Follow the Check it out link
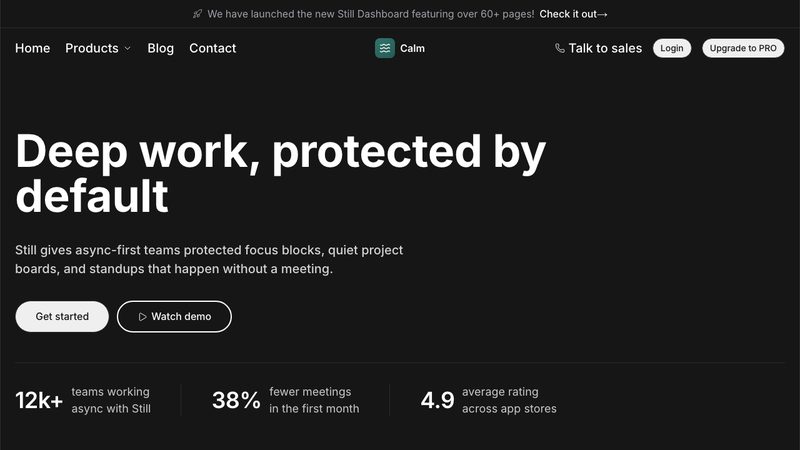The image size is (800, 450). (573, 14)
